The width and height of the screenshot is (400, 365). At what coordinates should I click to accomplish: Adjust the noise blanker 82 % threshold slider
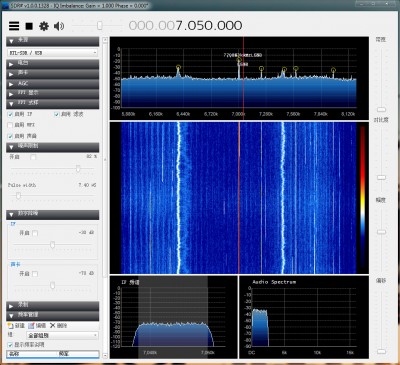(x=78, y=169)
